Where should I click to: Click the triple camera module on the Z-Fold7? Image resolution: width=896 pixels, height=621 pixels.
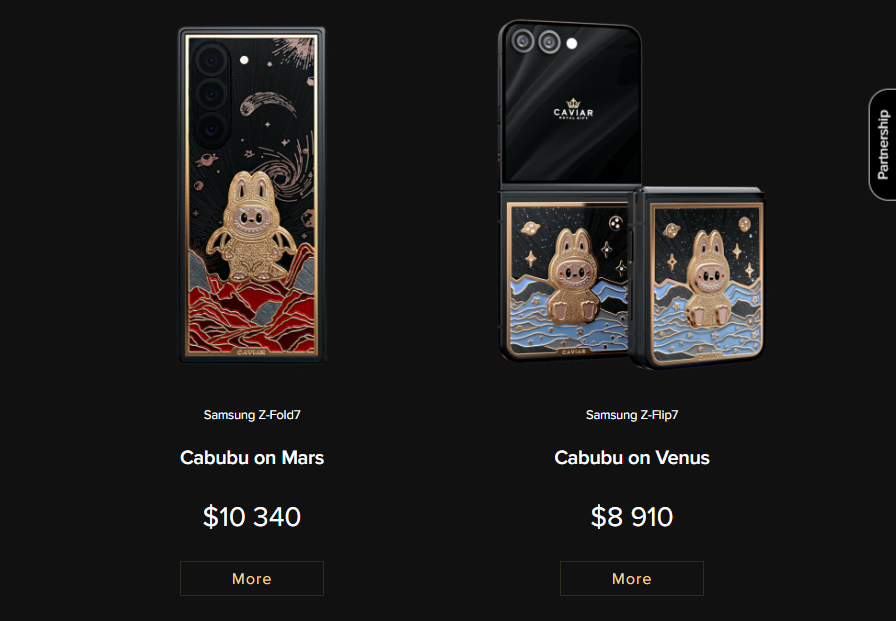coord(211,94)
